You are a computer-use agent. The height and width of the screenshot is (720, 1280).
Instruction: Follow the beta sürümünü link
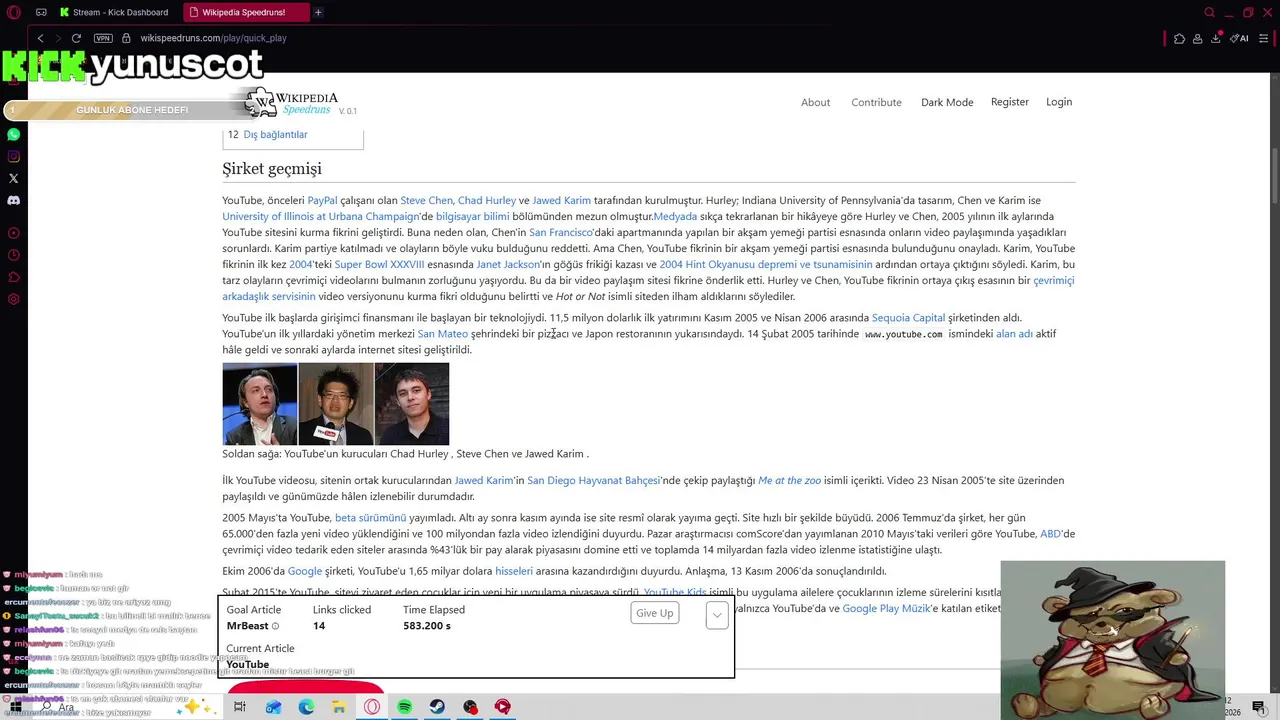[370, 518]
